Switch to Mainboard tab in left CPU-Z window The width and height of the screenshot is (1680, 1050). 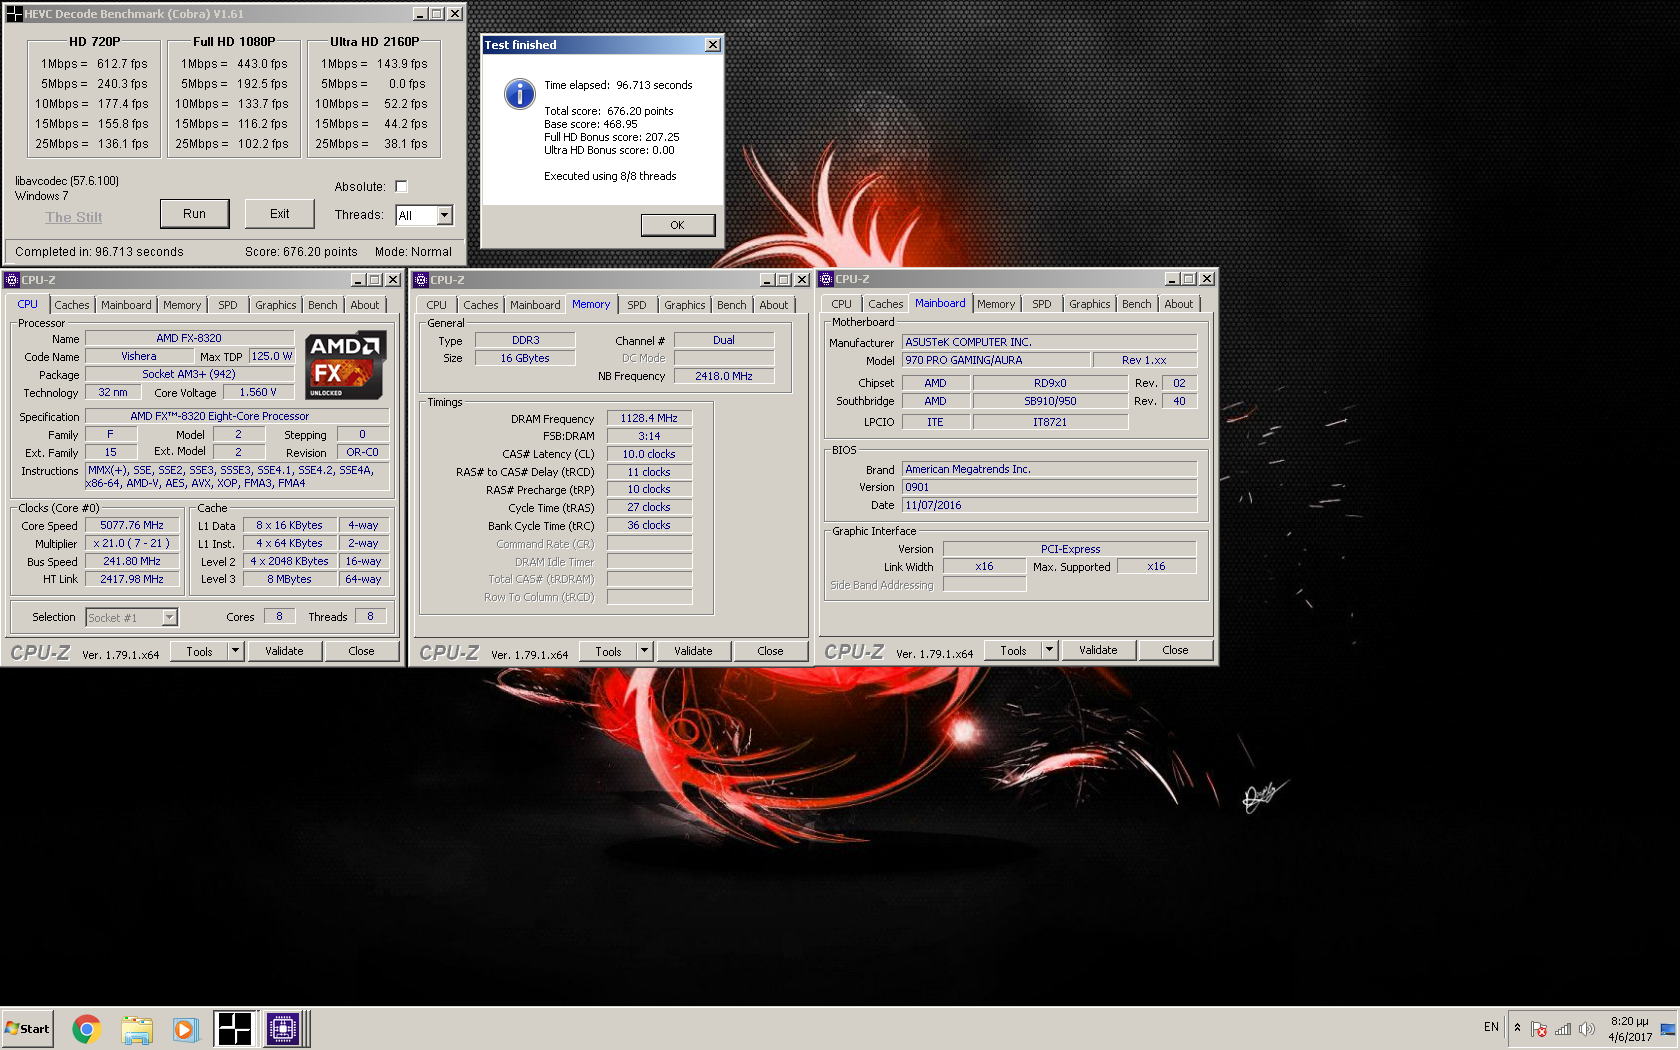coord(126,305)
